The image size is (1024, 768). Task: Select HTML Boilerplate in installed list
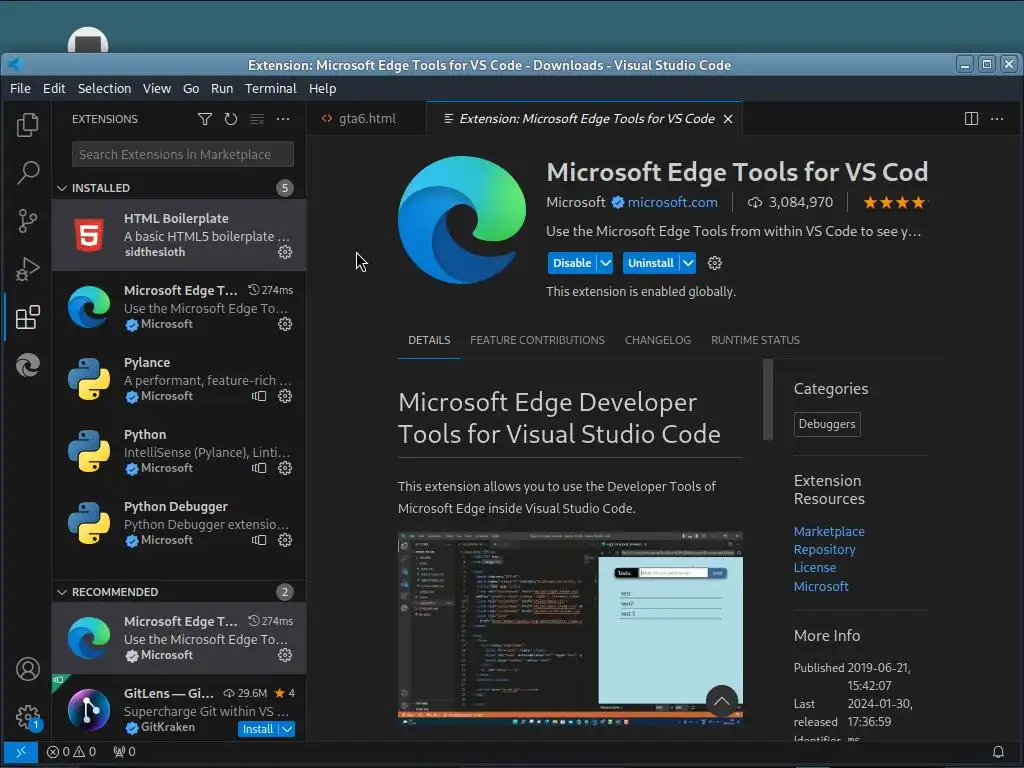point(179,235)
